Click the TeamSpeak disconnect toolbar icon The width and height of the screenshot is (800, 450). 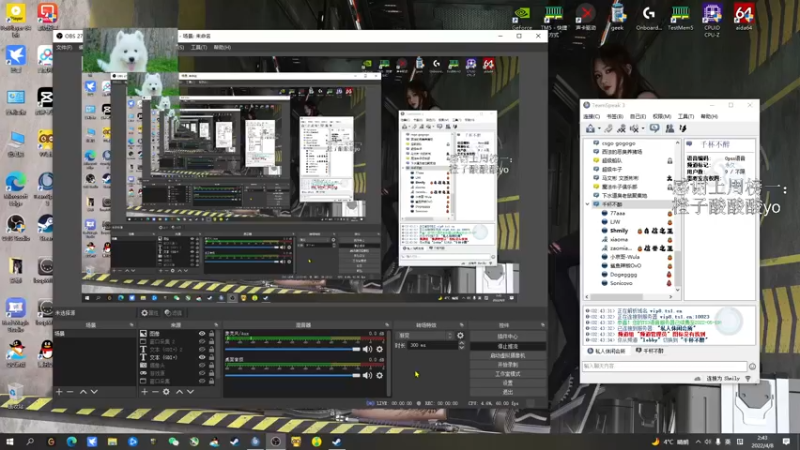click(x=608, y=128)
